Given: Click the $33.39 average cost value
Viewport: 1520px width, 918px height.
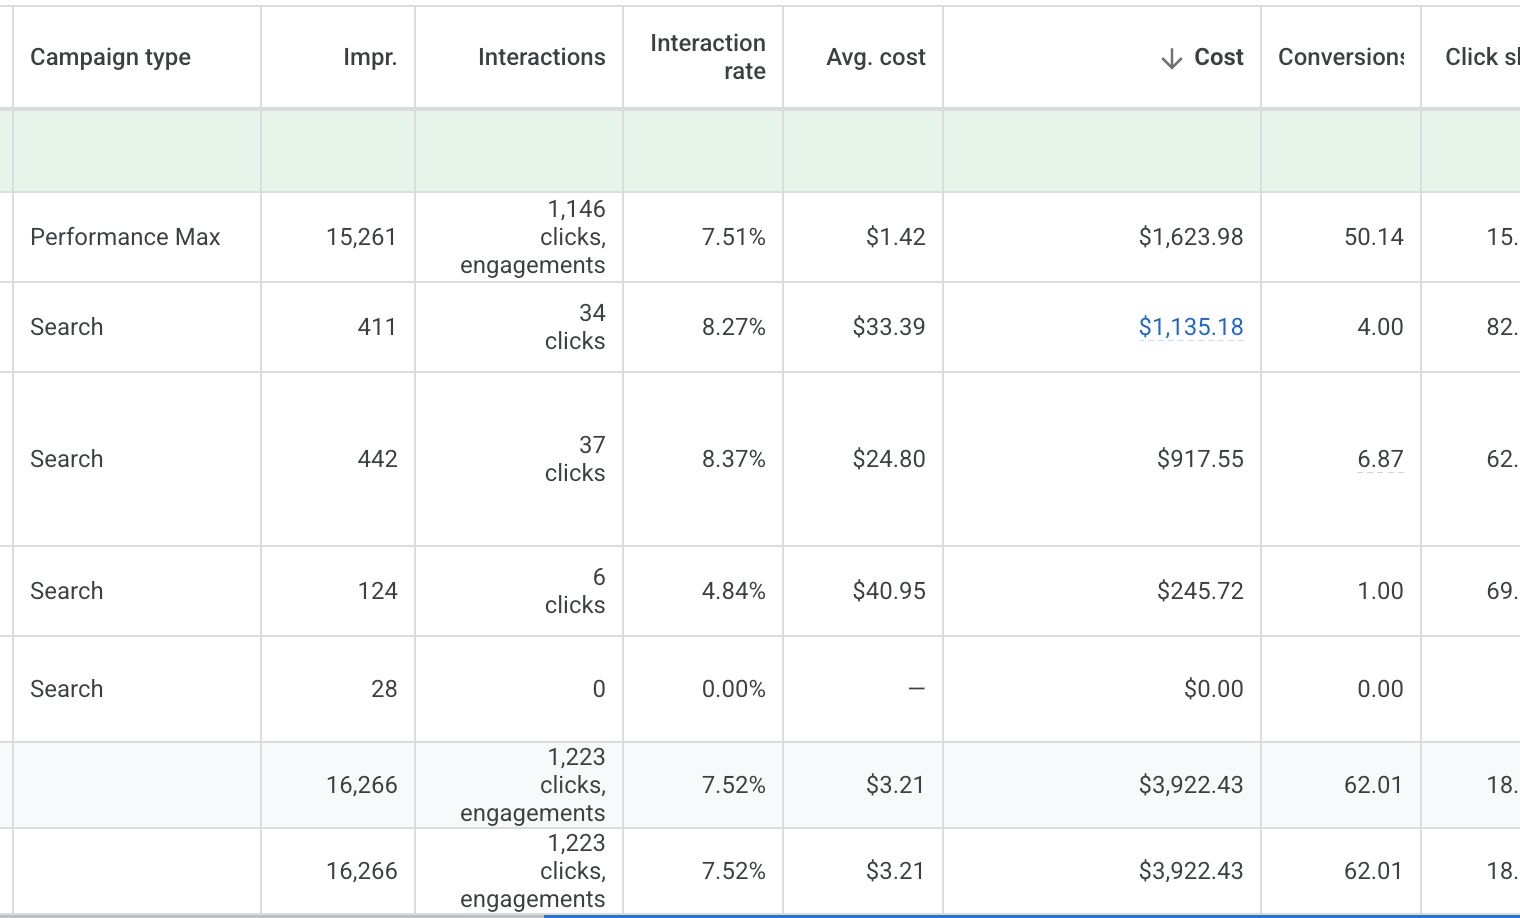Looking at the screenshot, I should pyautogui.click(x=889, y=327).
